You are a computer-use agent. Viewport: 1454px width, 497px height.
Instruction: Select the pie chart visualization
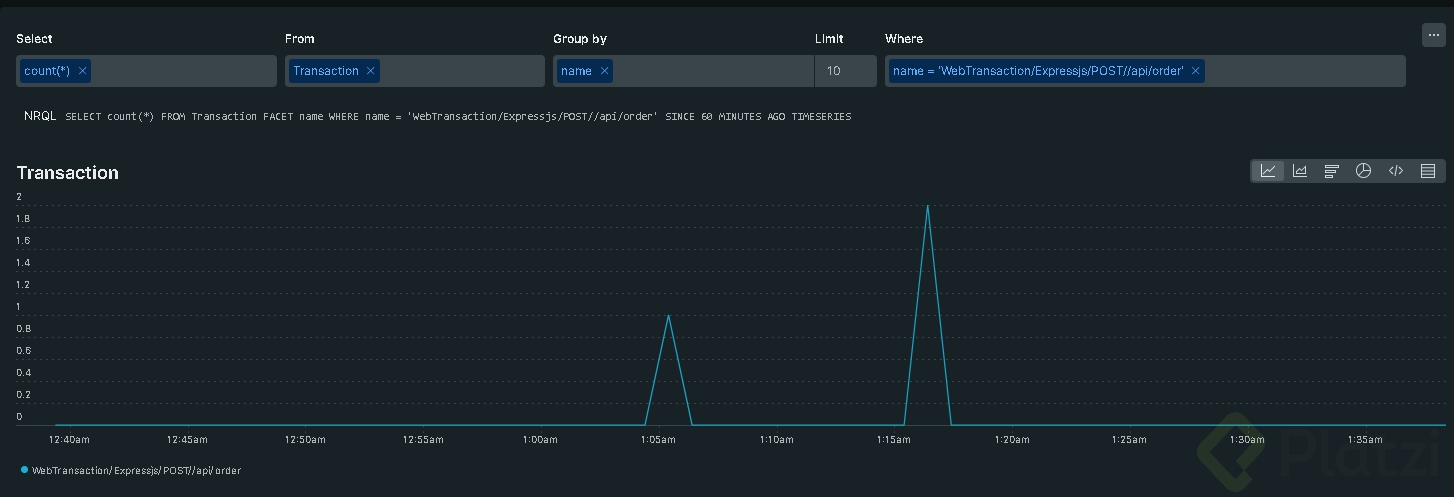[1363, 171]
